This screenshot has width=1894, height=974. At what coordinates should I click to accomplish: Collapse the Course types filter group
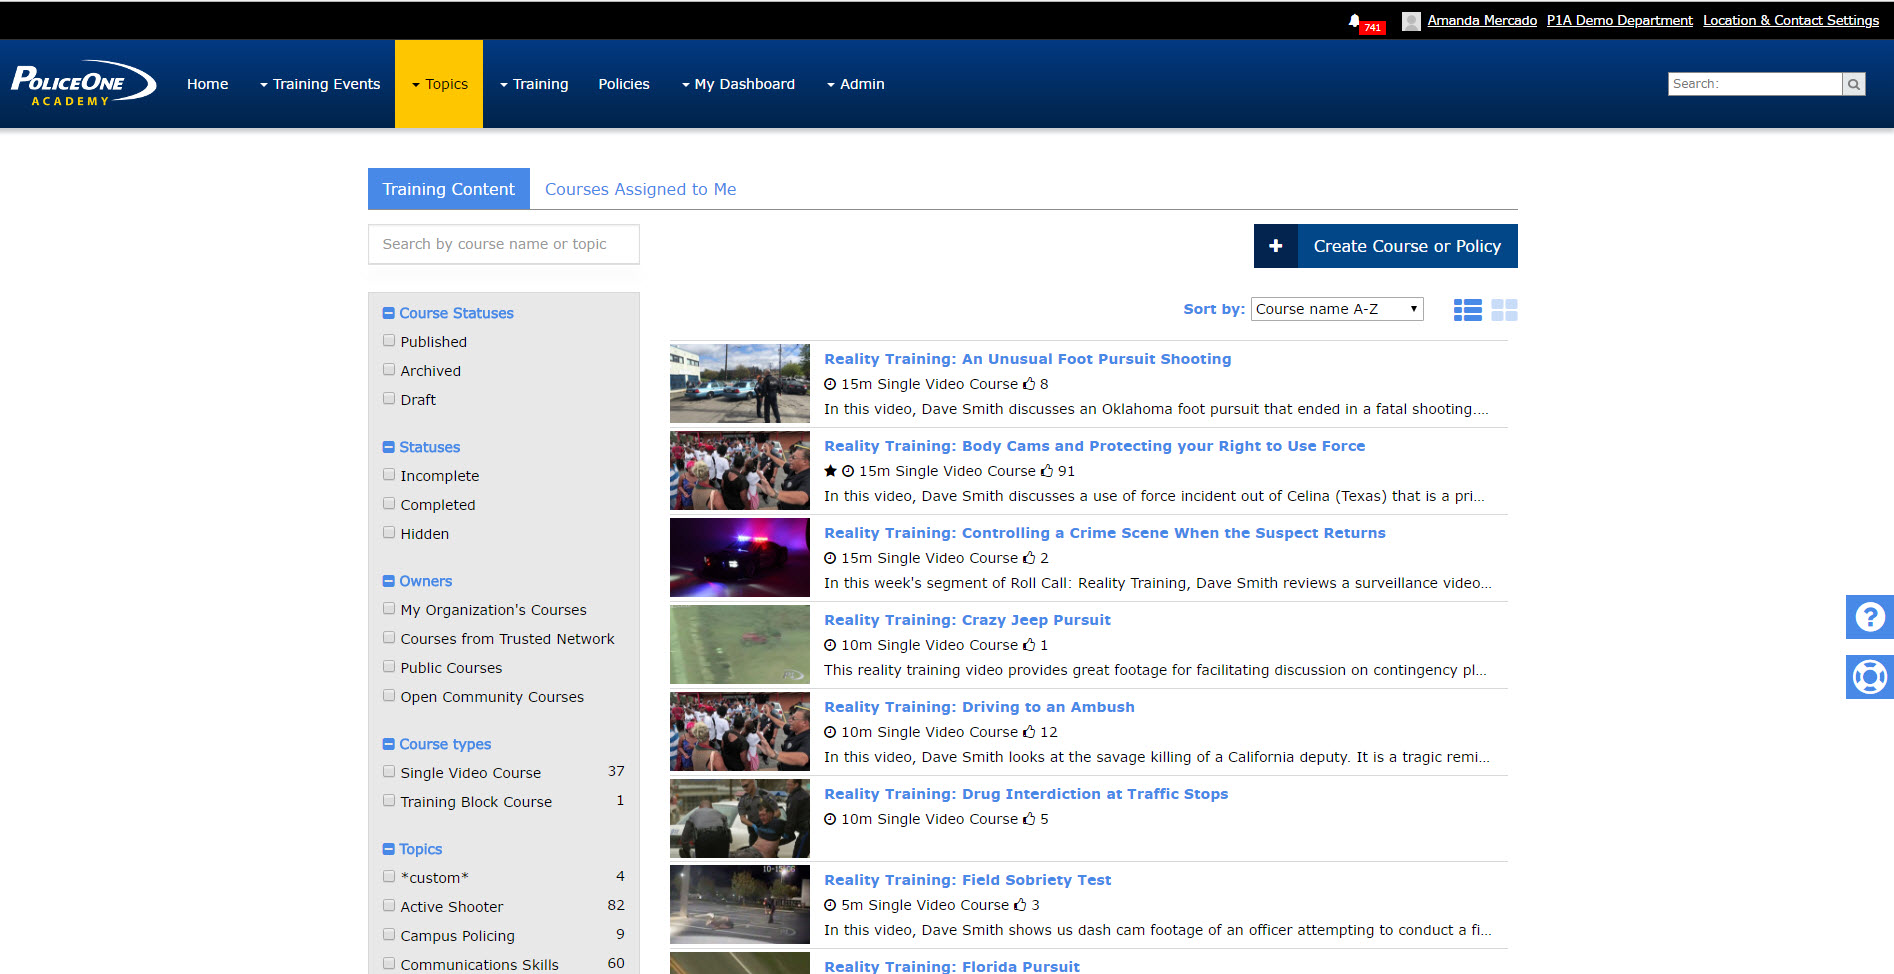point(389,744)
